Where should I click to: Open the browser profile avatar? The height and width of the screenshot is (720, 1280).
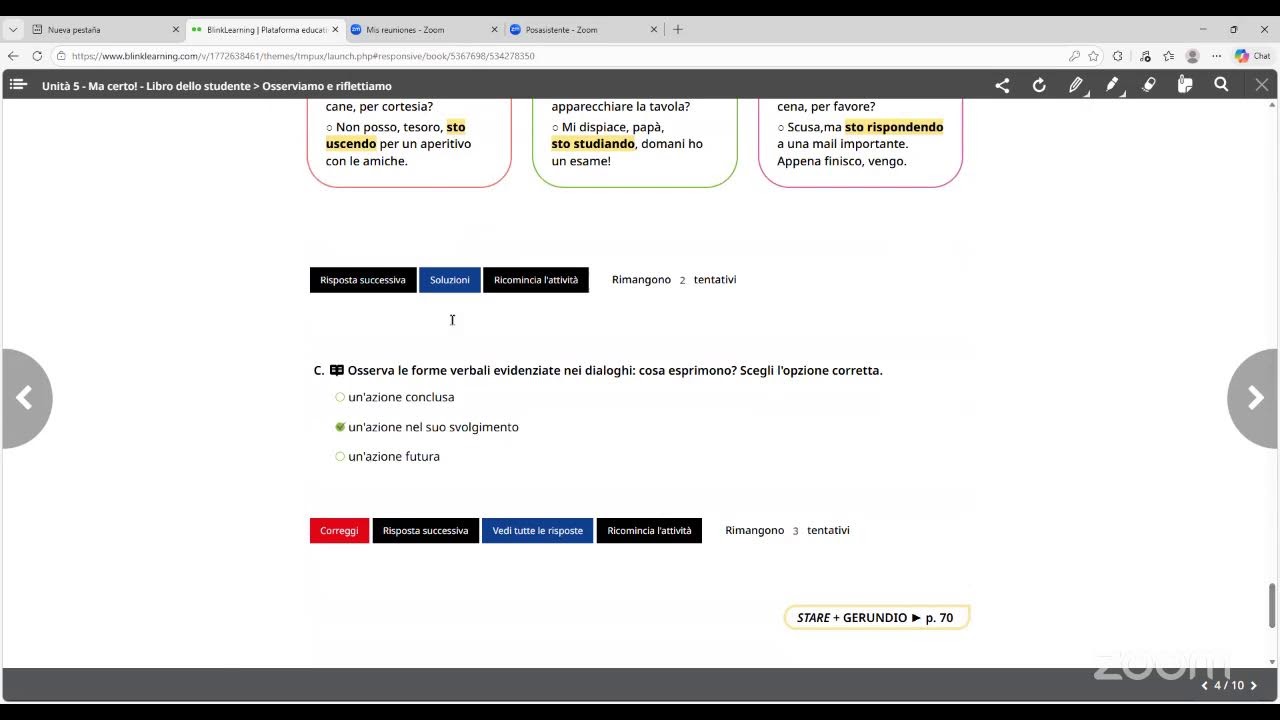click(1192, 56)
